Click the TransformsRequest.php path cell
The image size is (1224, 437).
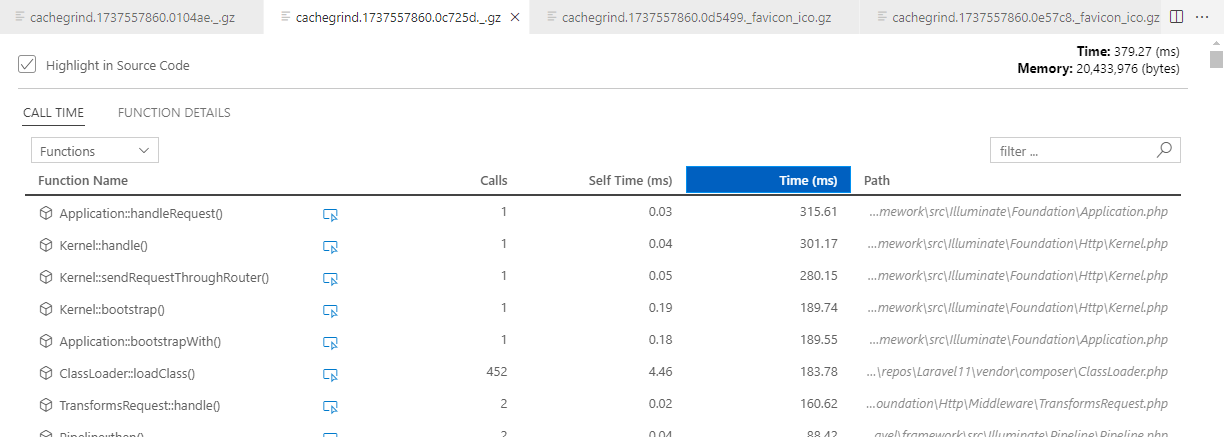1018,404
